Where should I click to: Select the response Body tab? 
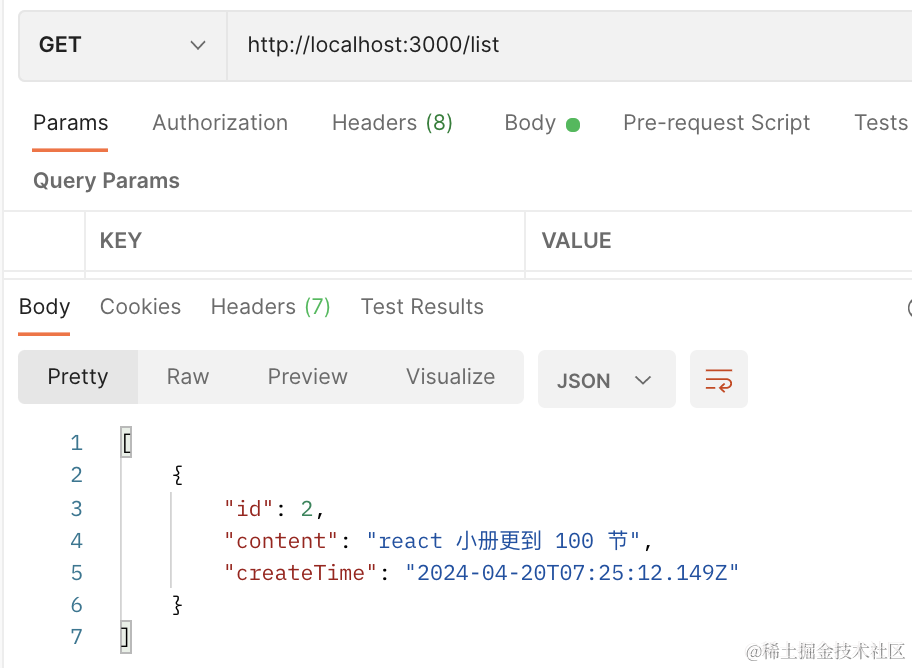[45, 307]
